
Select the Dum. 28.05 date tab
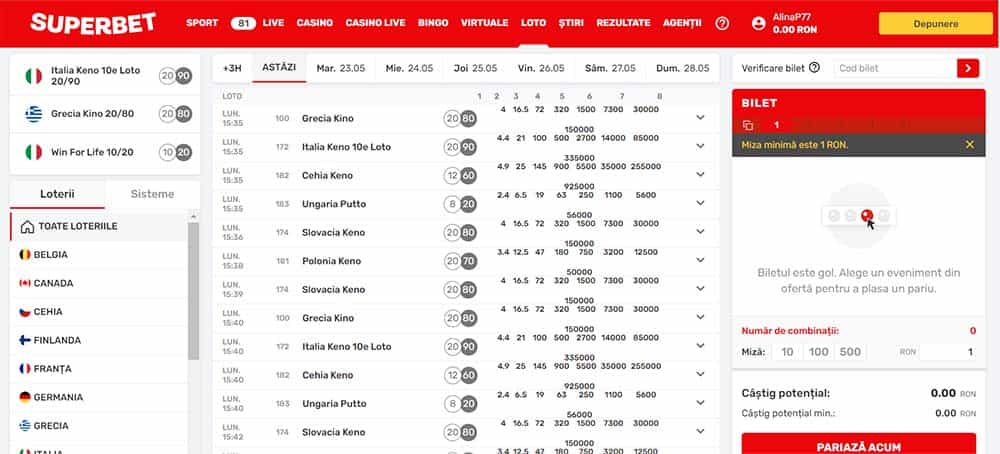point(682,68)
